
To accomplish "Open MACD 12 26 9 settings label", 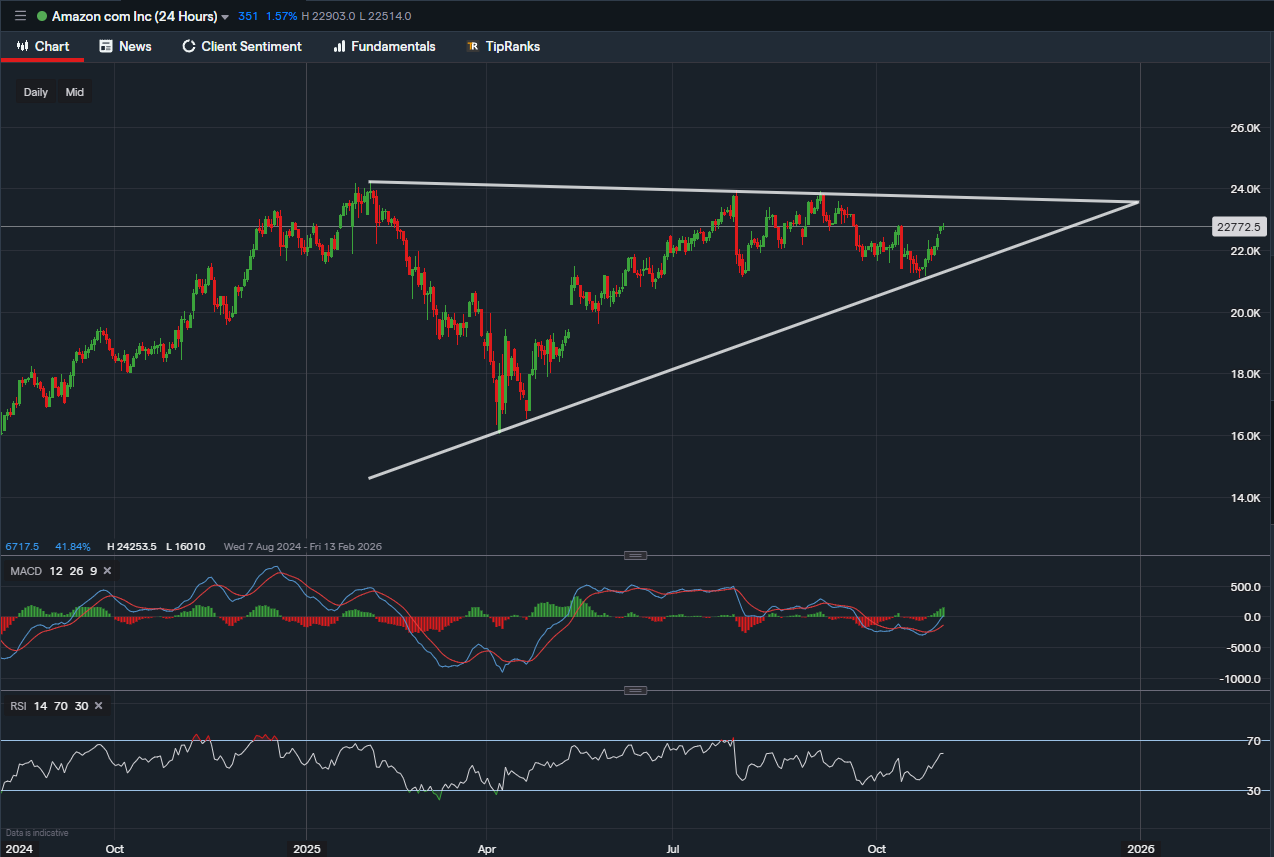I will coord(54,570).
